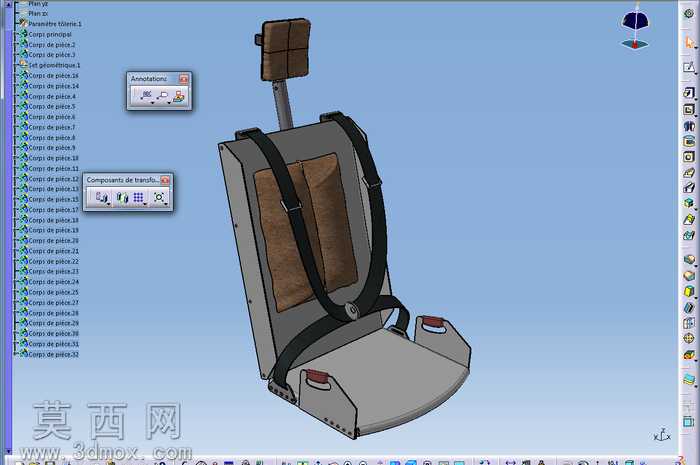The width and height of the screenshot is (700, 465).
Task: Click the Flag Note with Leader icon
Action: click(x=162, y=95)
